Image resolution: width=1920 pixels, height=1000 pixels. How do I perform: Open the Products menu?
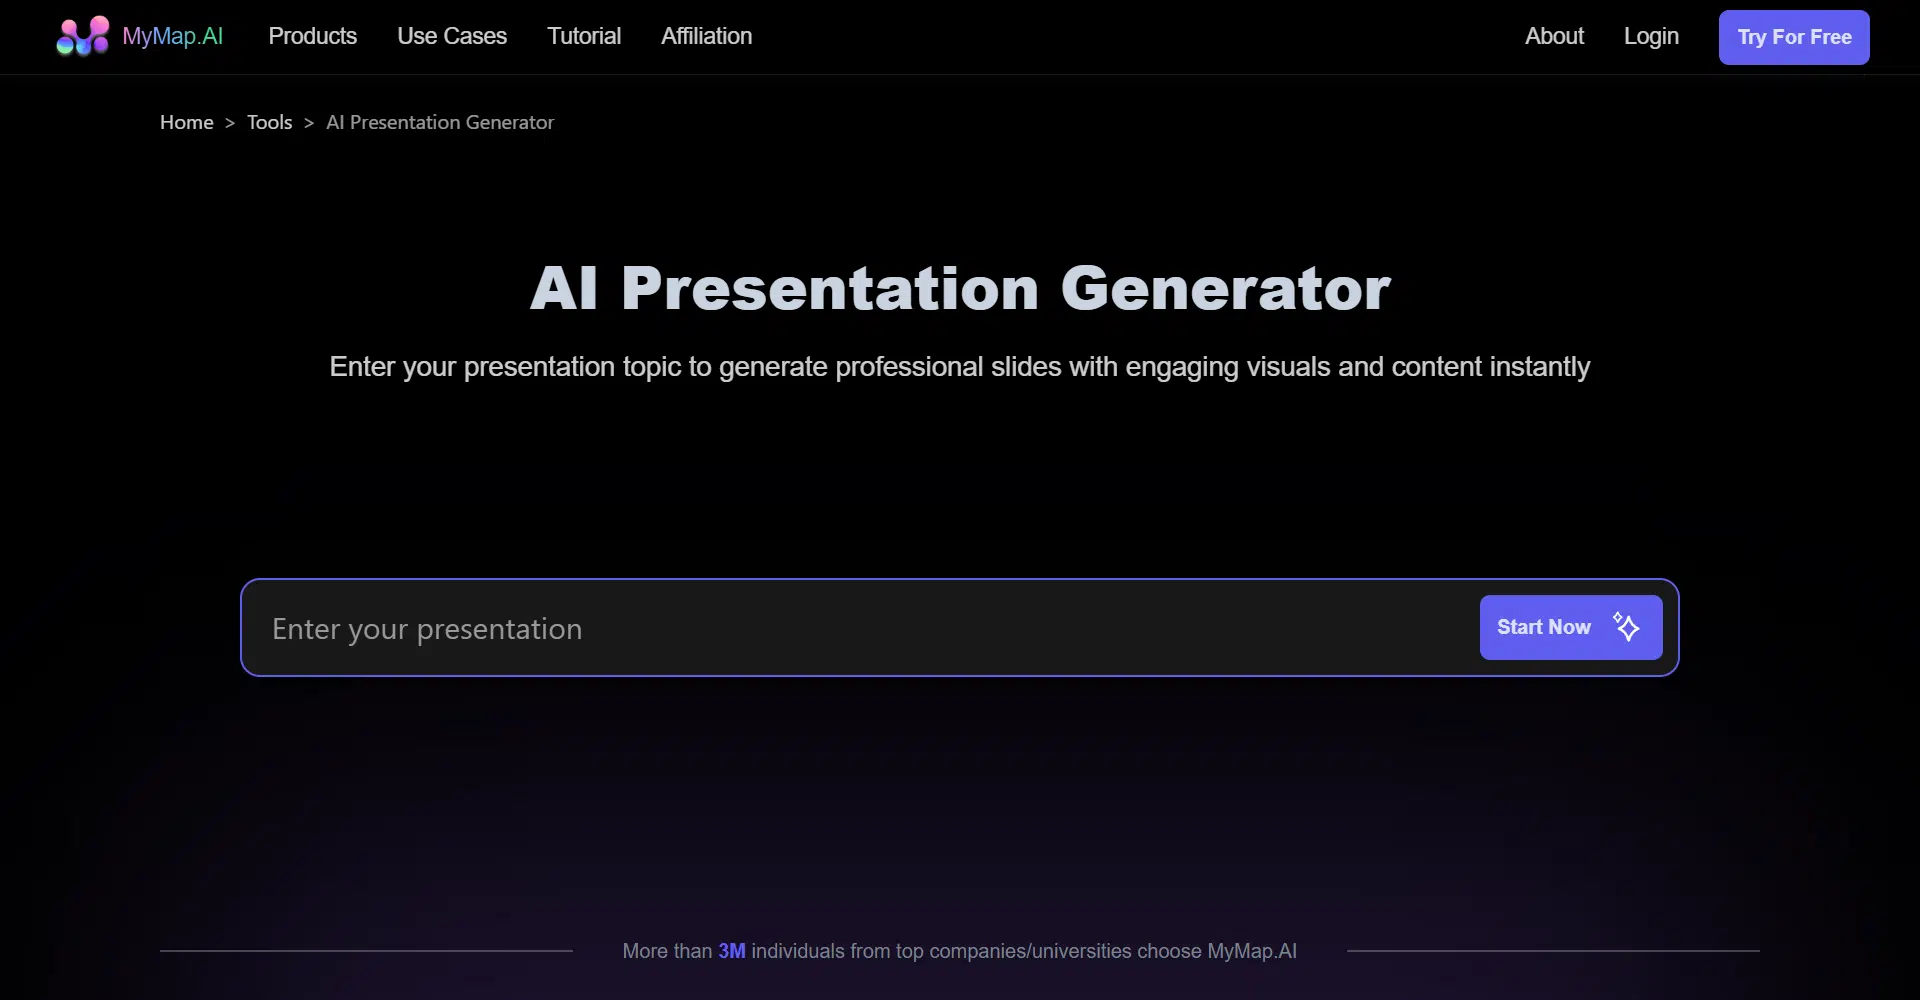tap(312, 37)
